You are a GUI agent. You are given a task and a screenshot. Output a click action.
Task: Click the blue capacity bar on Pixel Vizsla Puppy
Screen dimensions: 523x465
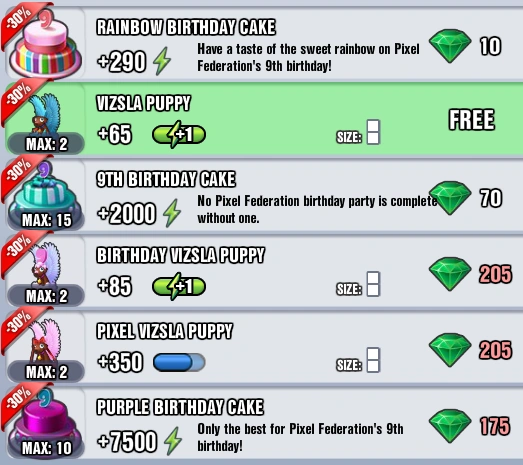click(x=179, y=363)
